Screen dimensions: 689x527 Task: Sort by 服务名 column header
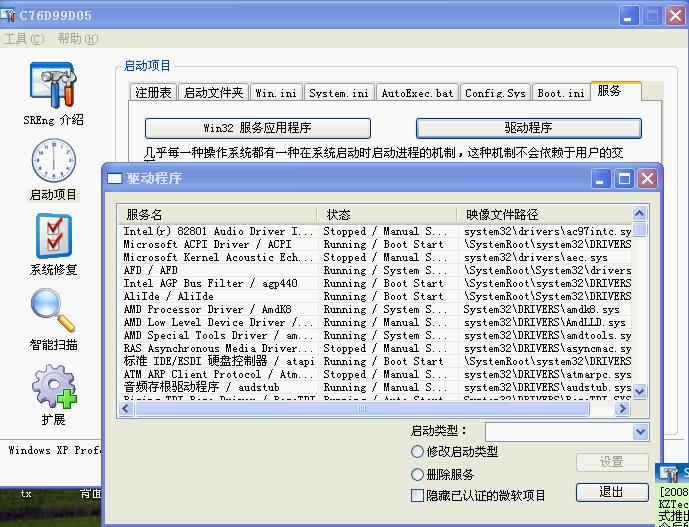pos(217,214)
